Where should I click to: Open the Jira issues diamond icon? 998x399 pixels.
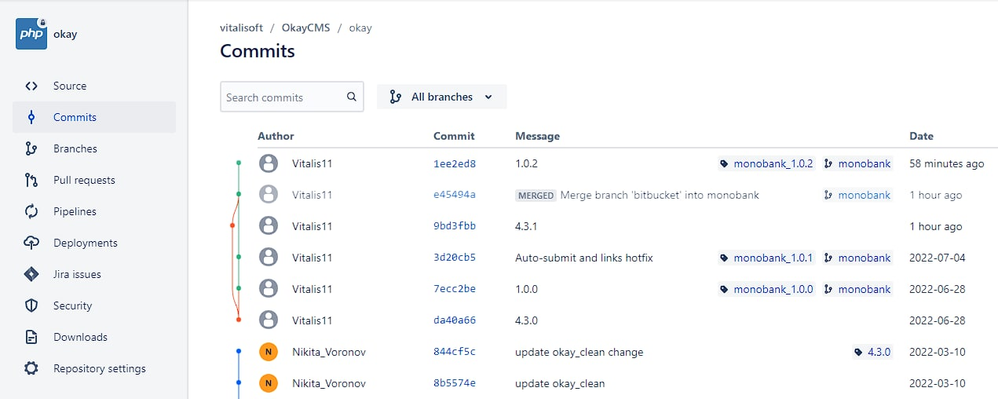point(31,274)
